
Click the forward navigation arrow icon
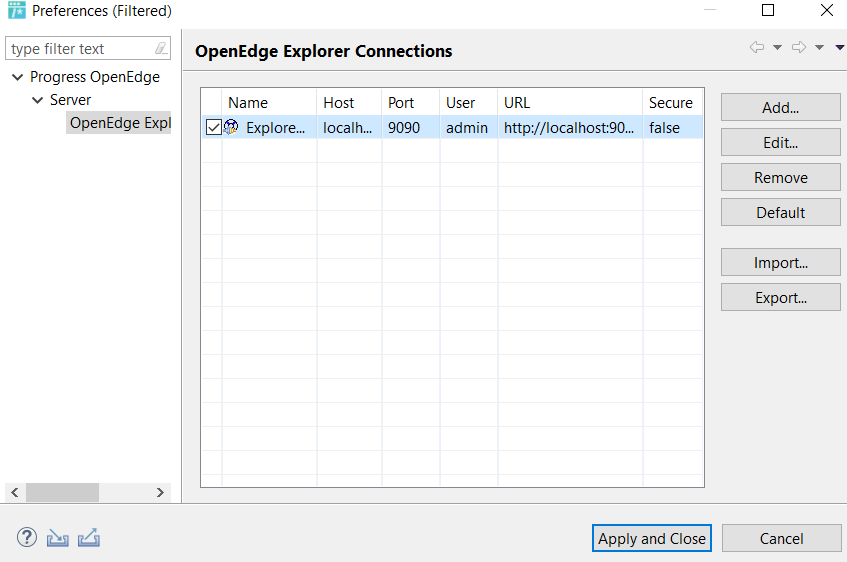pos(799,47)
